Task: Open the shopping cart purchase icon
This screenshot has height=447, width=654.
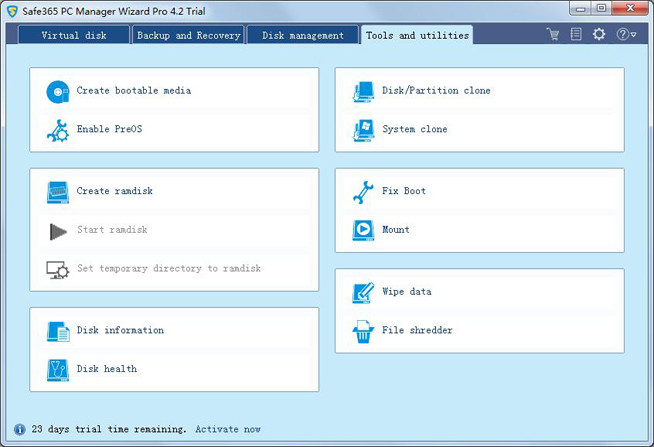Action: (x=553, y=34)
